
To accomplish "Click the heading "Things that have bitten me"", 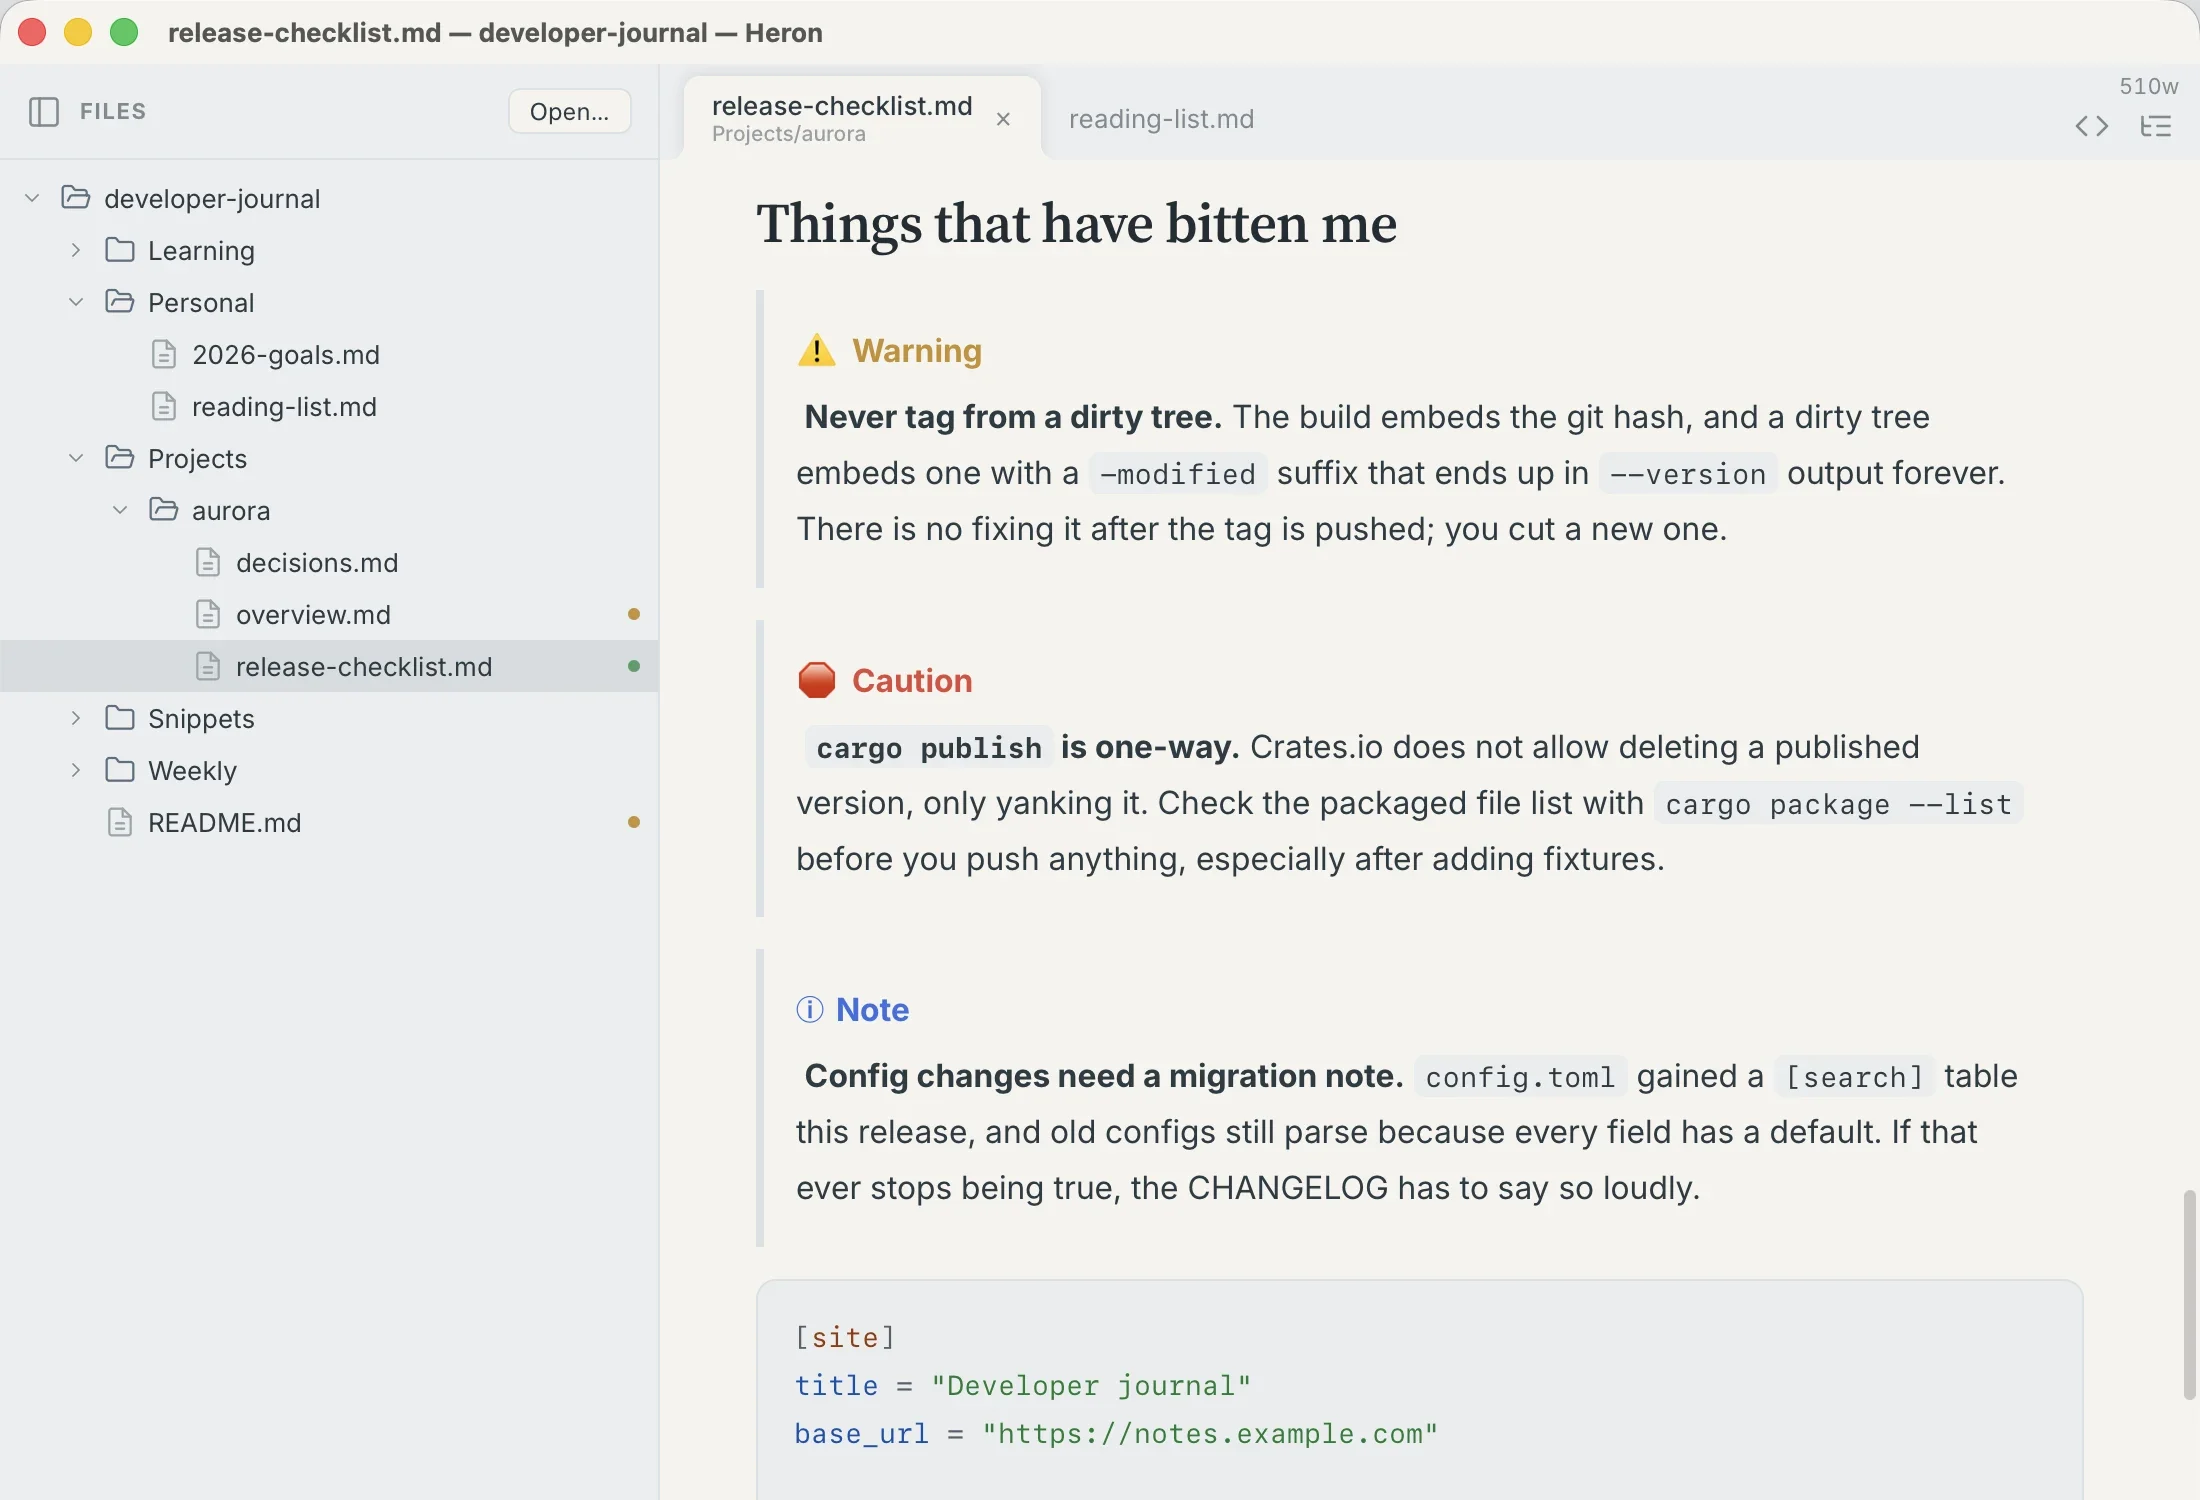I will [1076, 223].
